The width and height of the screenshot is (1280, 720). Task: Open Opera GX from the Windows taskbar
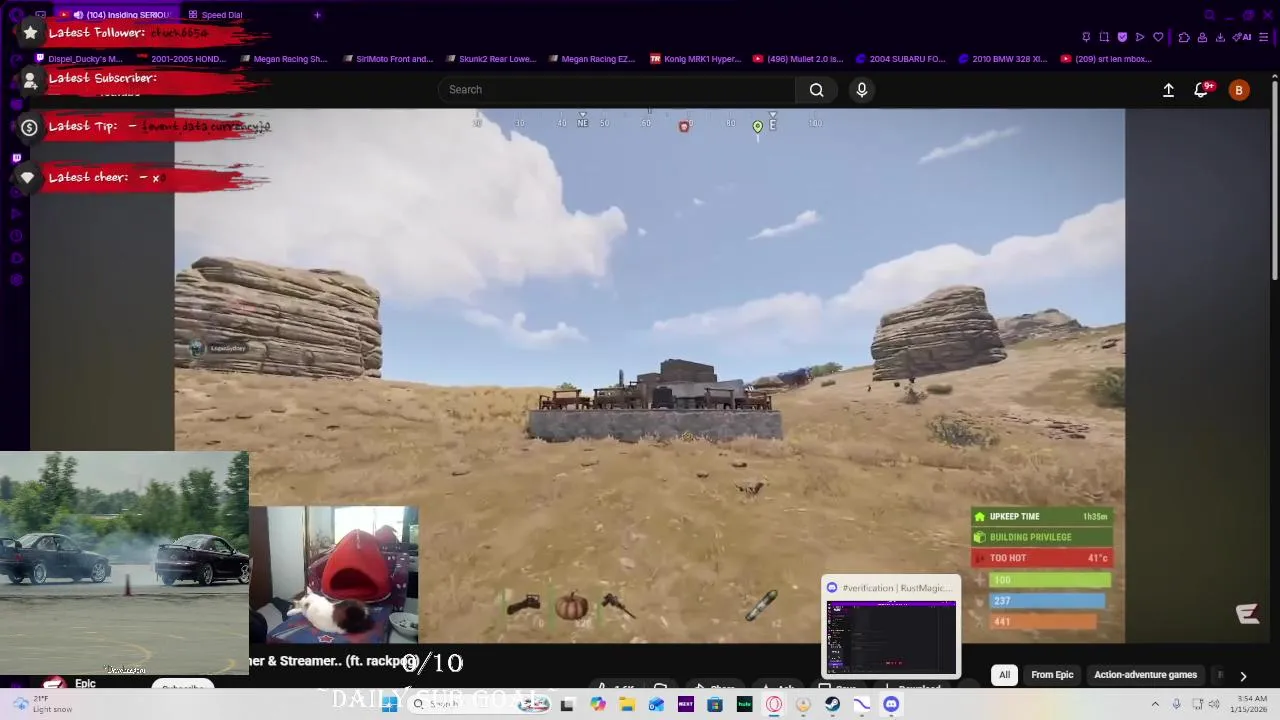pyautogui.click(x=774, y=704)
